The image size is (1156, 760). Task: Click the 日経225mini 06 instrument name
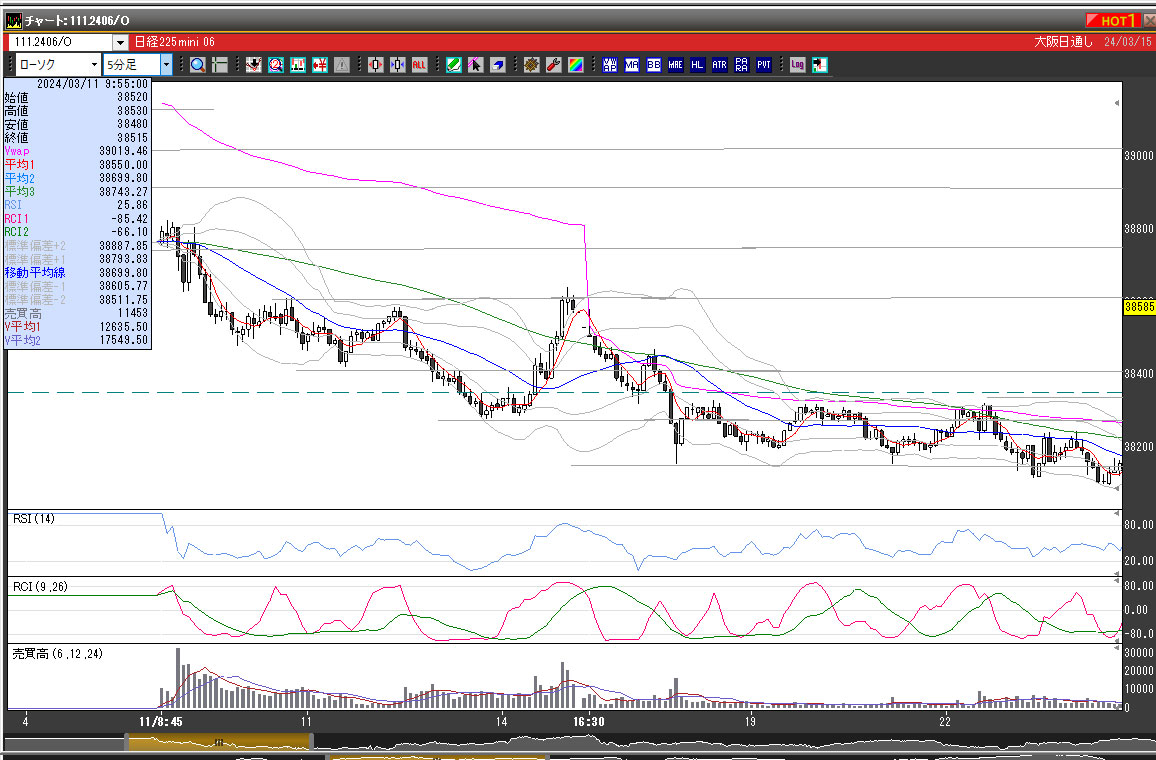(x=175, y=42)
